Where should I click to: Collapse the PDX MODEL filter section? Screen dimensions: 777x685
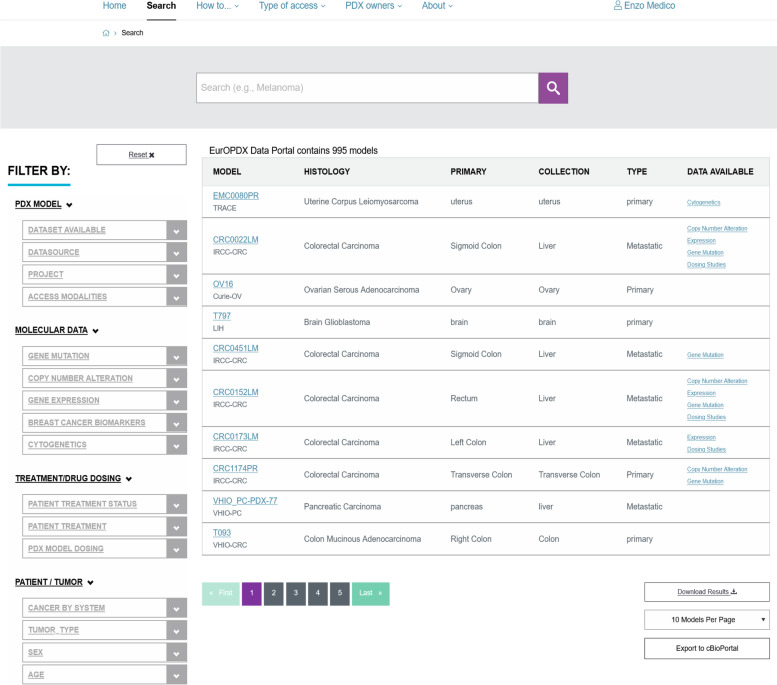[x=44, y=204]
